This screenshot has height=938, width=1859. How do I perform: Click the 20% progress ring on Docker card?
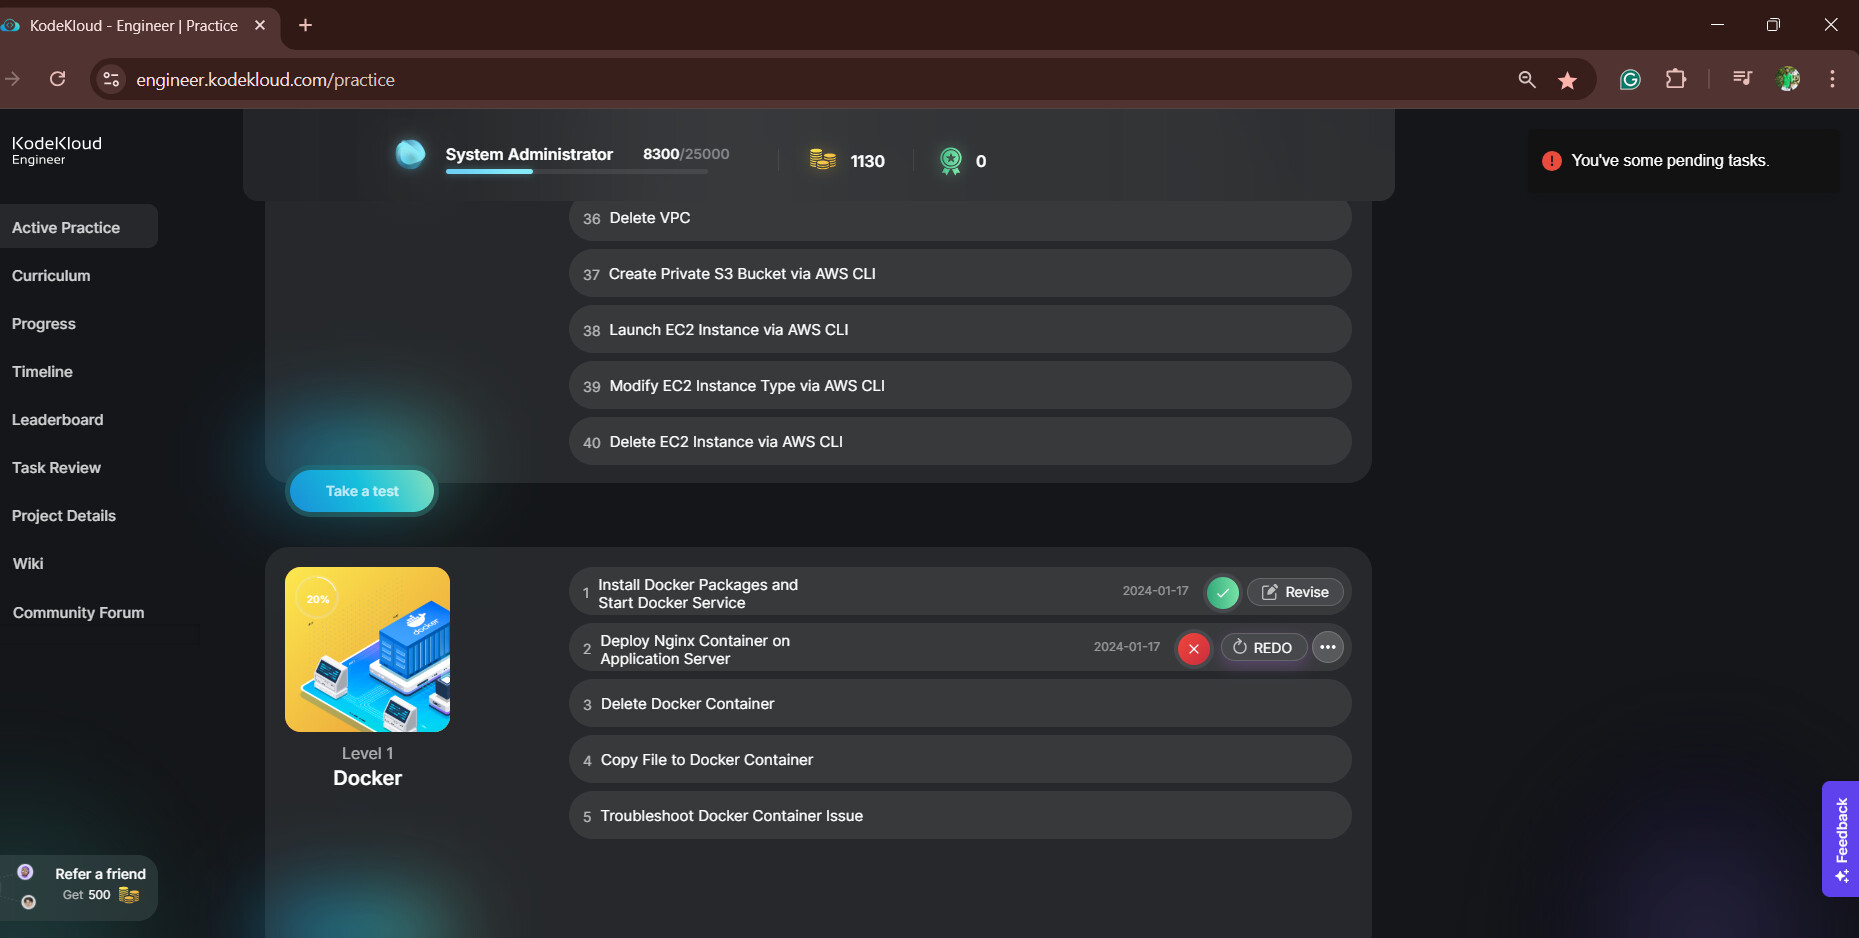pos(318,599)
